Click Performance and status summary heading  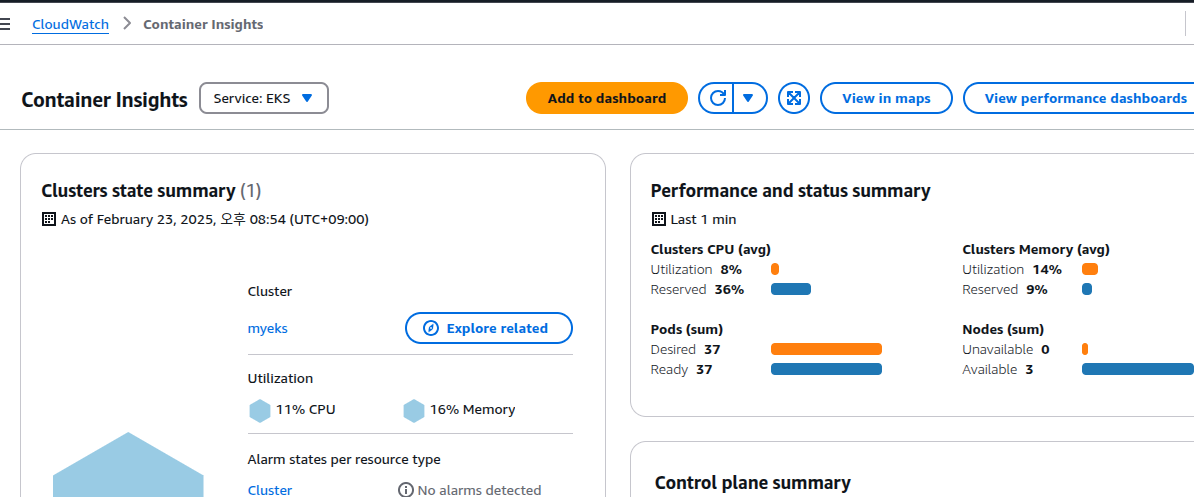coord(791,191)
